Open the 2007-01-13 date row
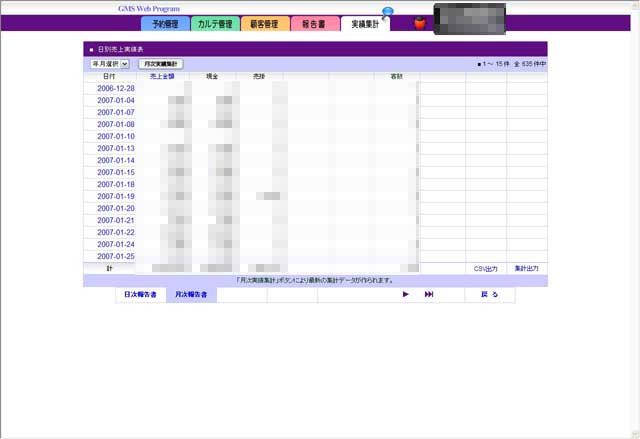This screenshot has height=439, width=640. [116, 148]
